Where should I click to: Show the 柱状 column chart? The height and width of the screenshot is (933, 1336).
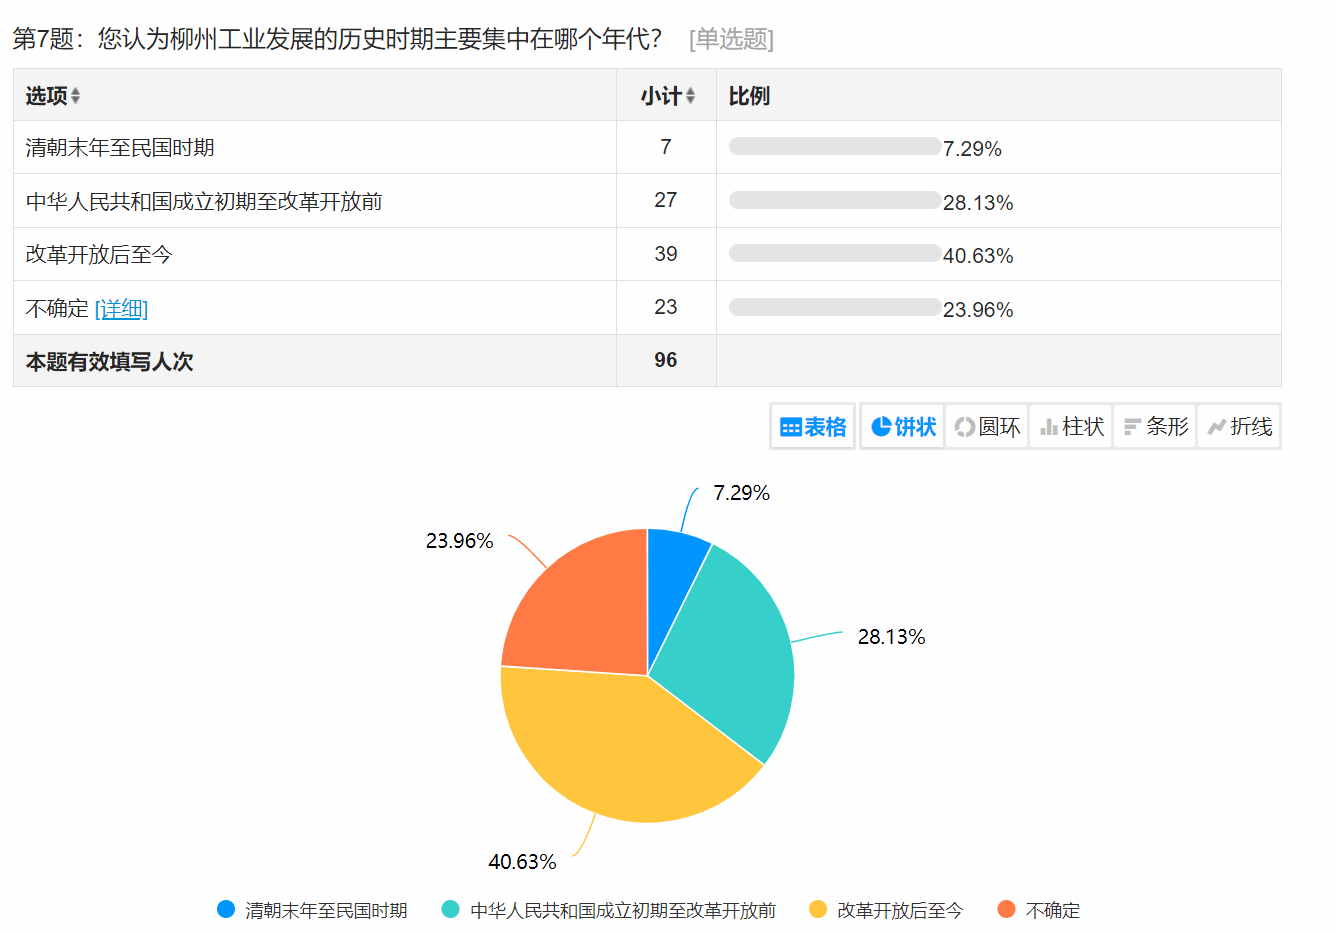[1071, 427]
